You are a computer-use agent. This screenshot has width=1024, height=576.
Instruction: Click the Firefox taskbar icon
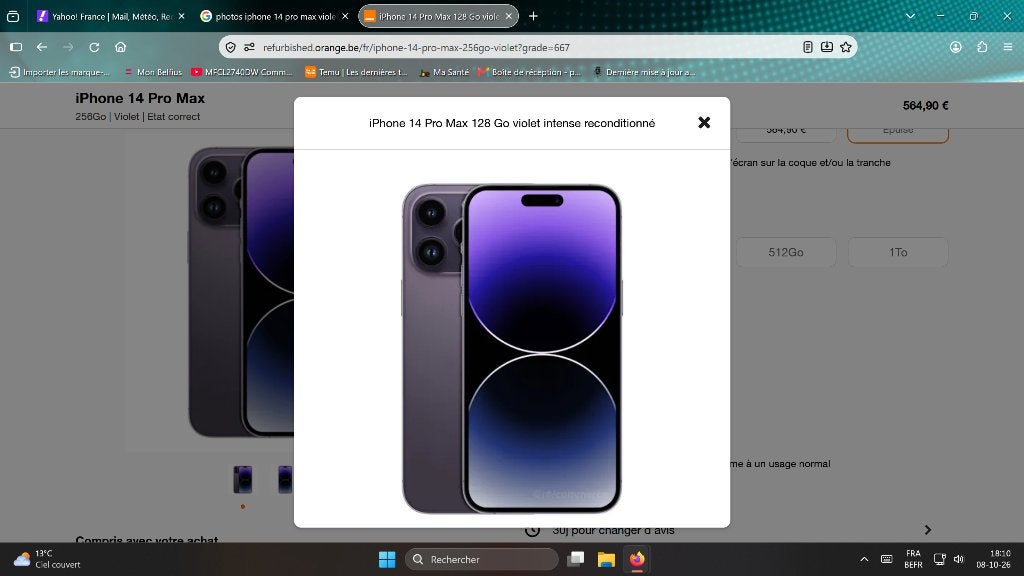pyautogui.click(x=637, y=560)
